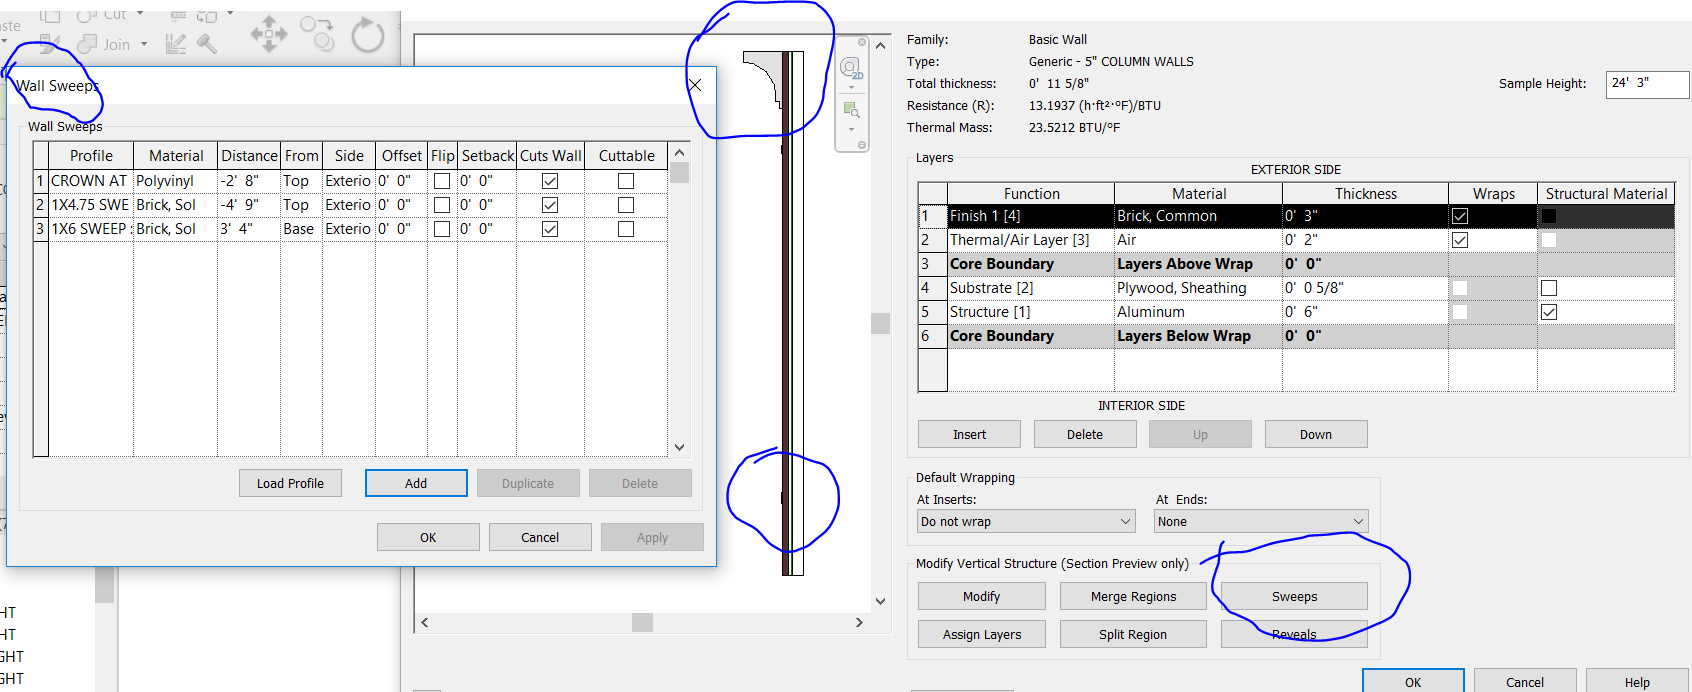
Task: Toggle Wraps checkbox for Finish 1 layer
Action: coord(1460,216)
